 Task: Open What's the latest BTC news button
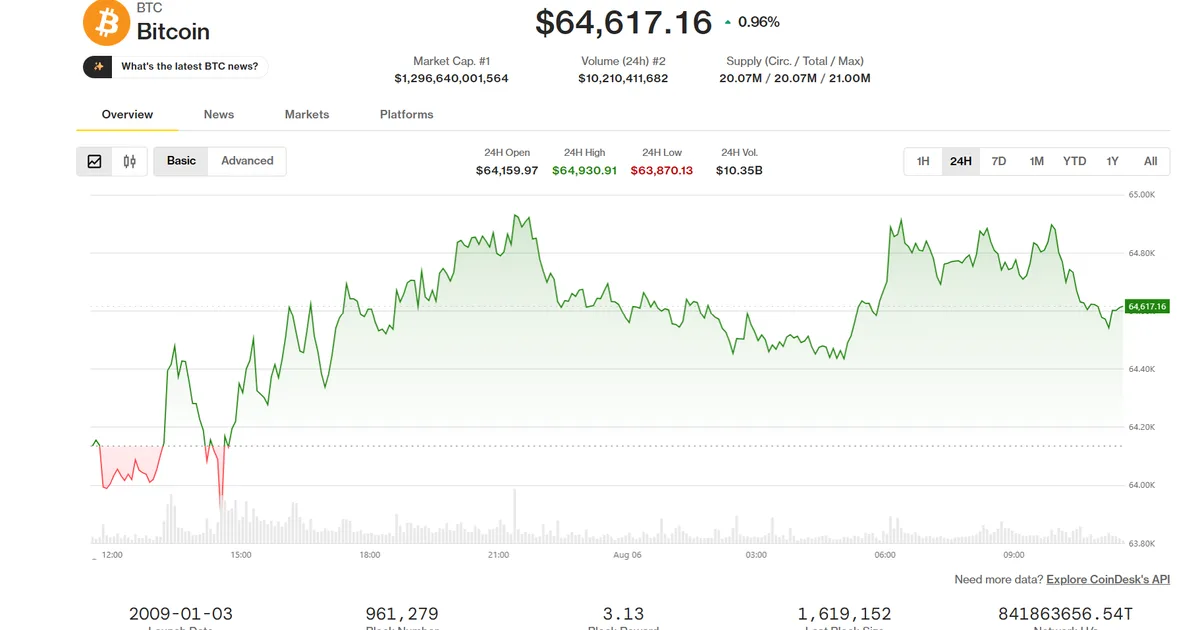click(176, 67)
